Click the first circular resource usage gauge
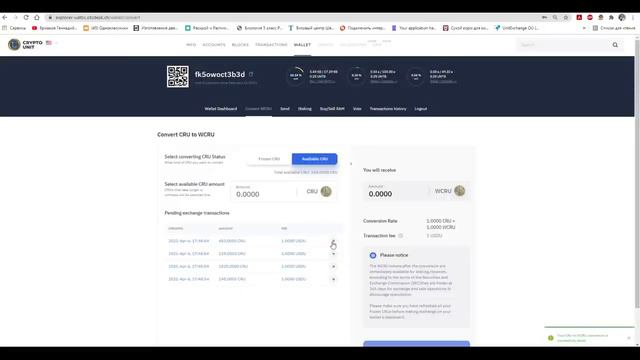The width and height of the screenshot is (640, 360). 296,76
